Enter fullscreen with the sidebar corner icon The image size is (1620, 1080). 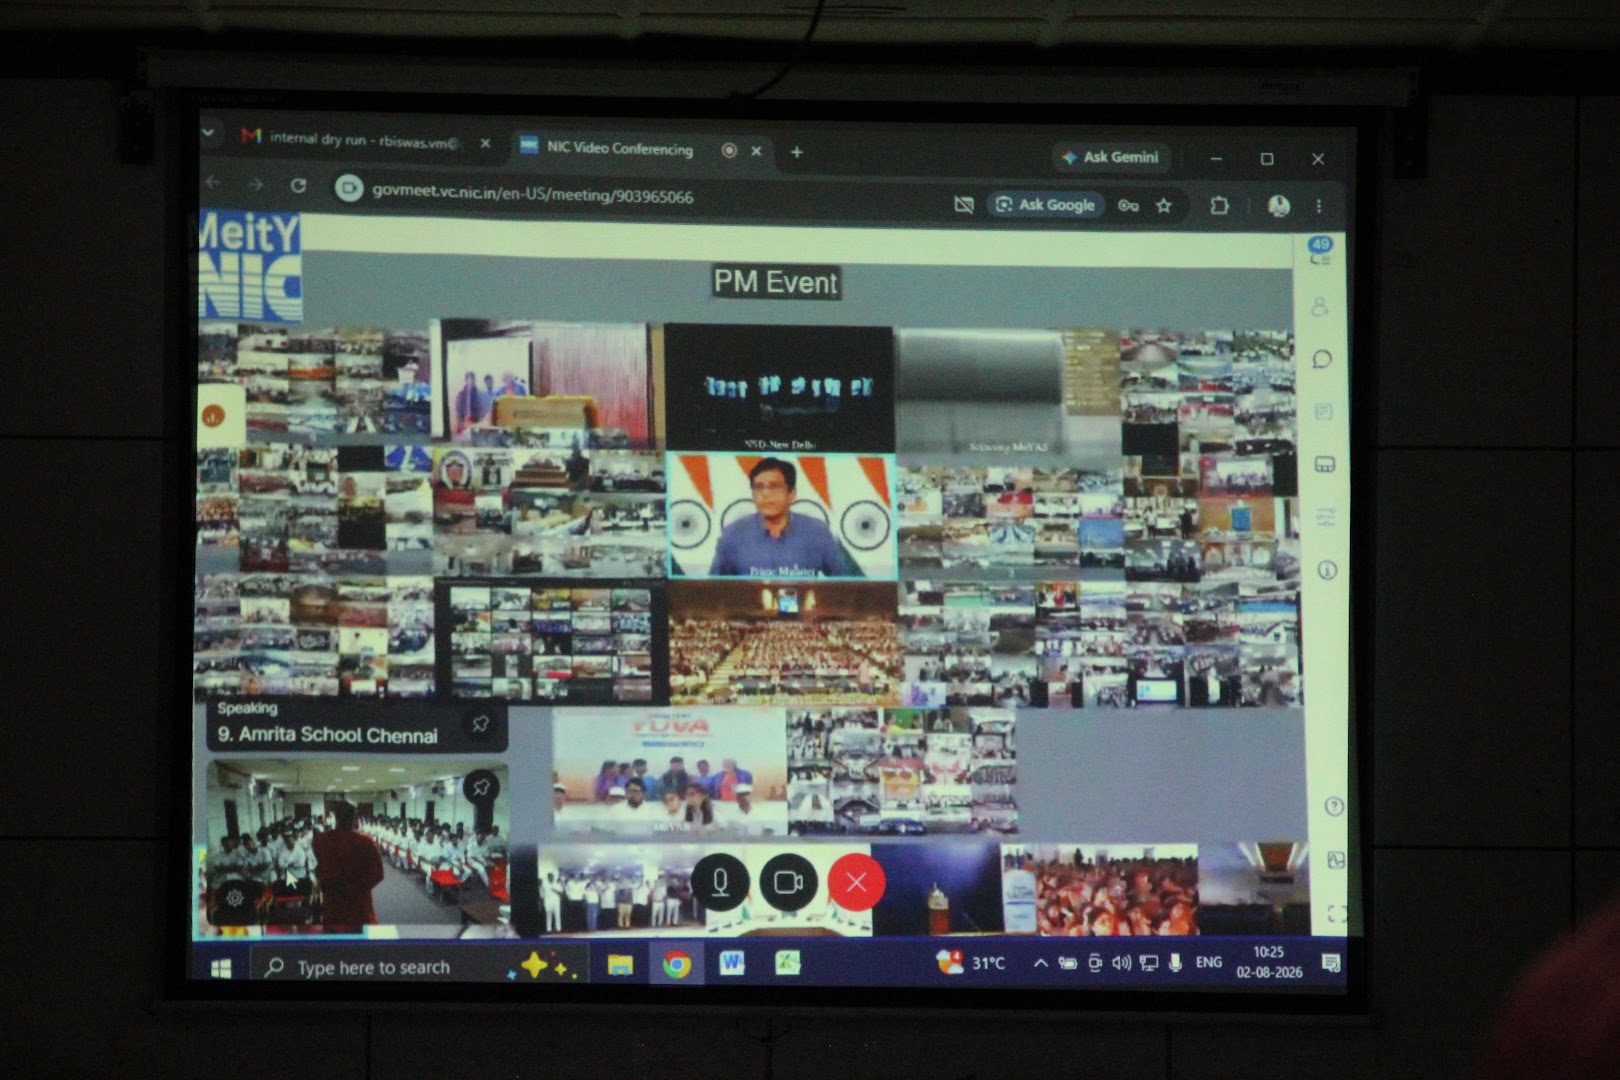[1337, 913]
